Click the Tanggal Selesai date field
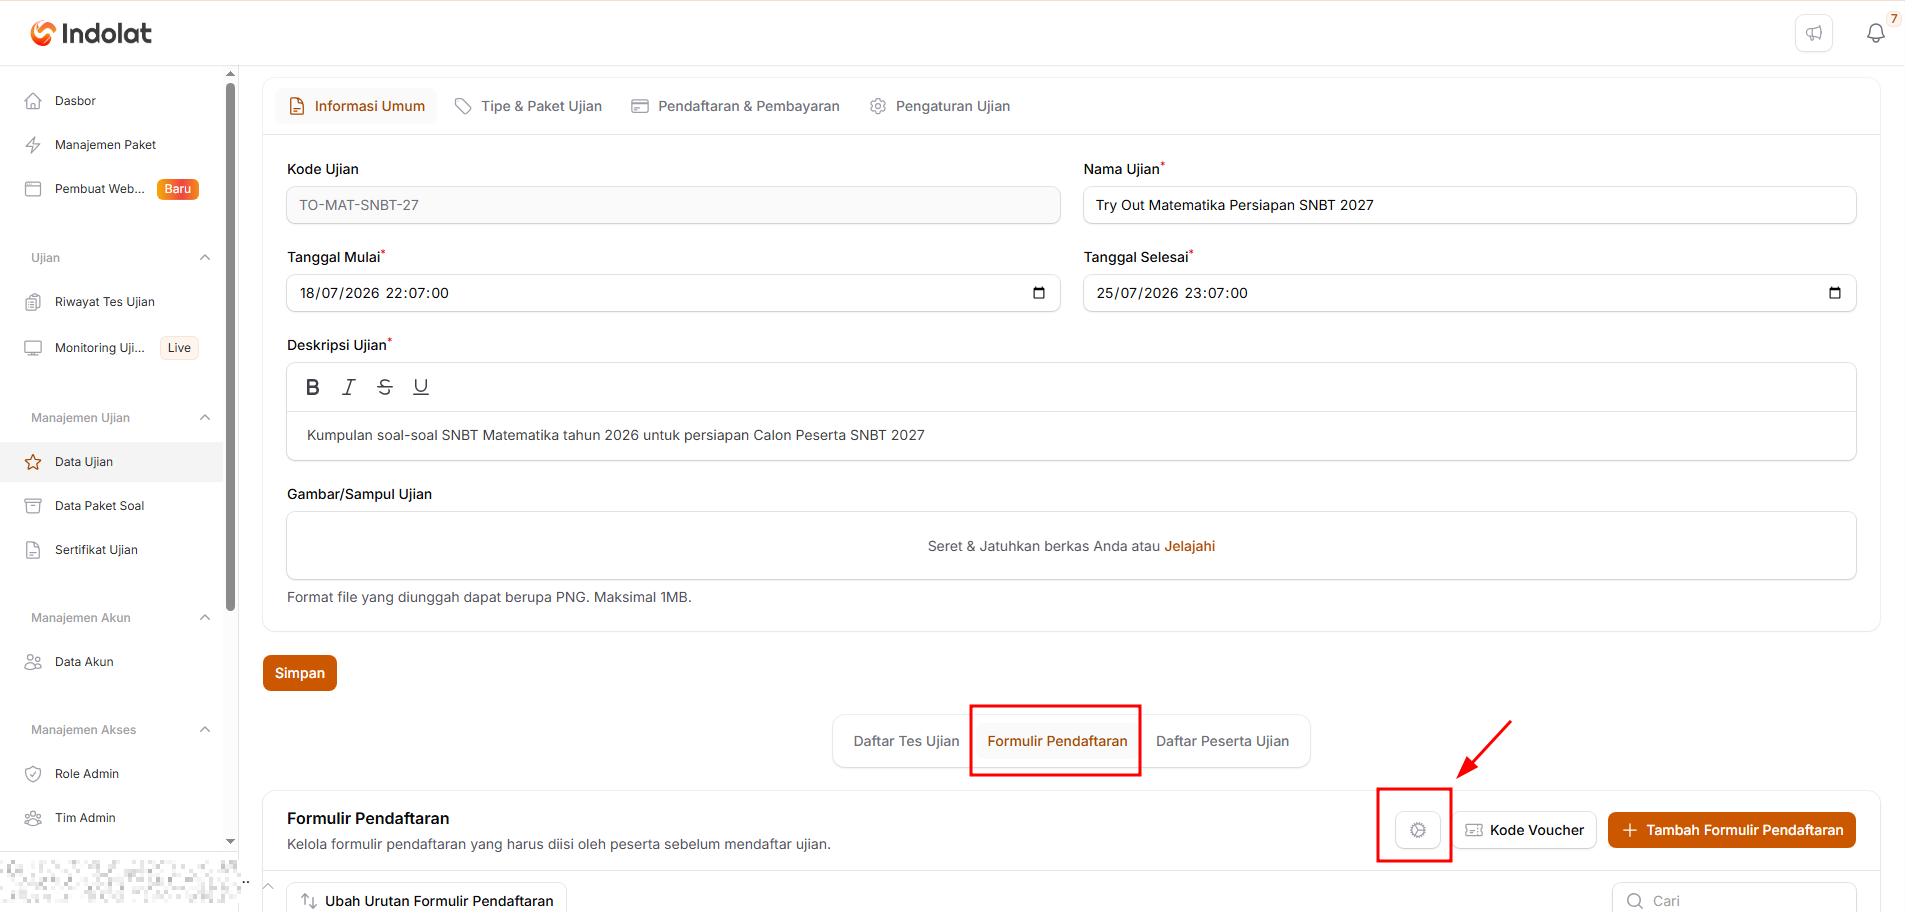The height and width of the screenshot is (912, 1905). click(x=1470, y=293)
